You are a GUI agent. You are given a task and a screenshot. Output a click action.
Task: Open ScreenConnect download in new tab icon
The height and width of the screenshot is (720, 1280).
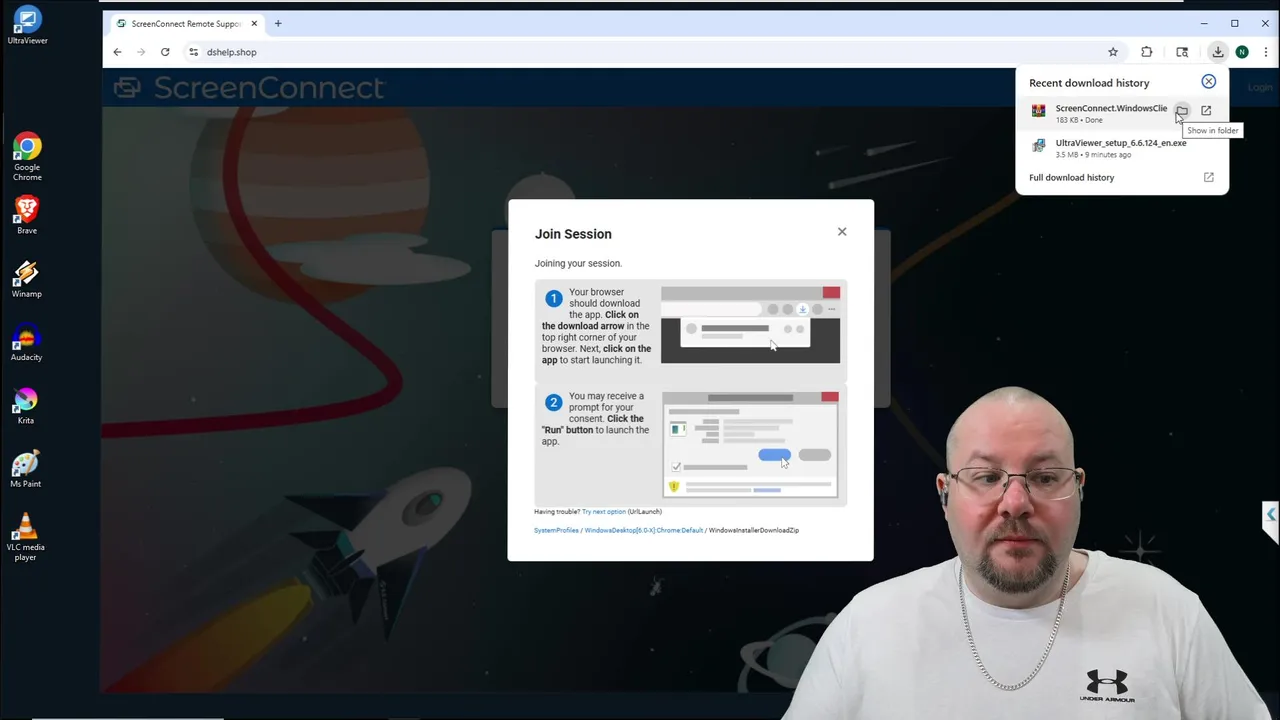(1206, 110)
